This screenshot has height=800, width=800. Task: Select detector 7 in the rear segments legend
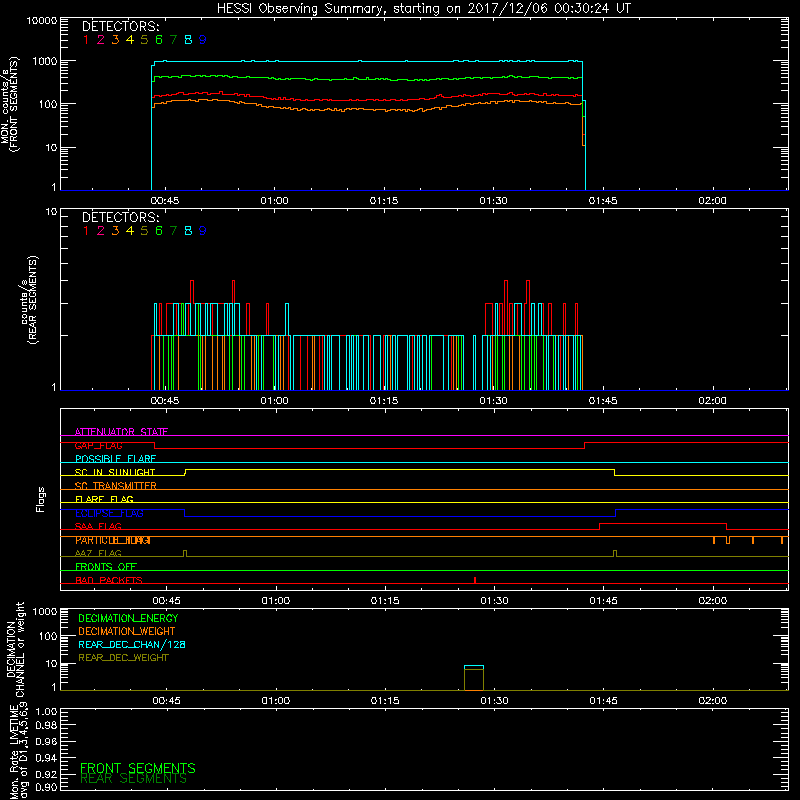point(173,231)
